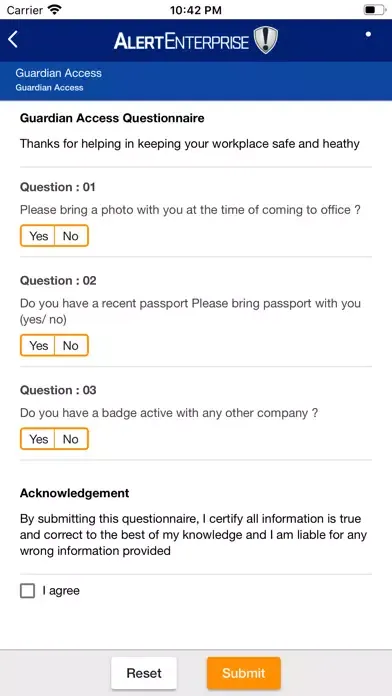Click the Guardian Access Questionnaire heading
Image resolution: width=392 pixels, height=696 pixels.
coord(112,118)
